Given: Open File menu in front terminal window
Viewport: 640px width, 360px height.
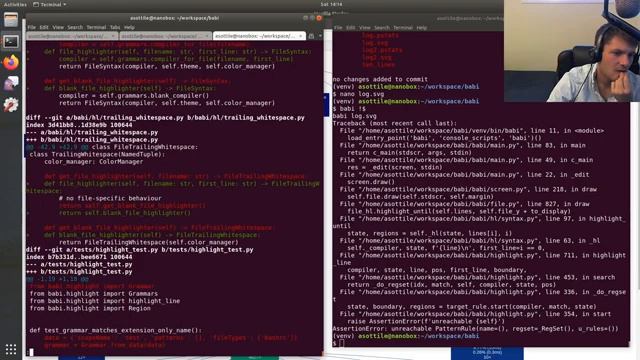Looking at the screenshot, I should [31, 27].
